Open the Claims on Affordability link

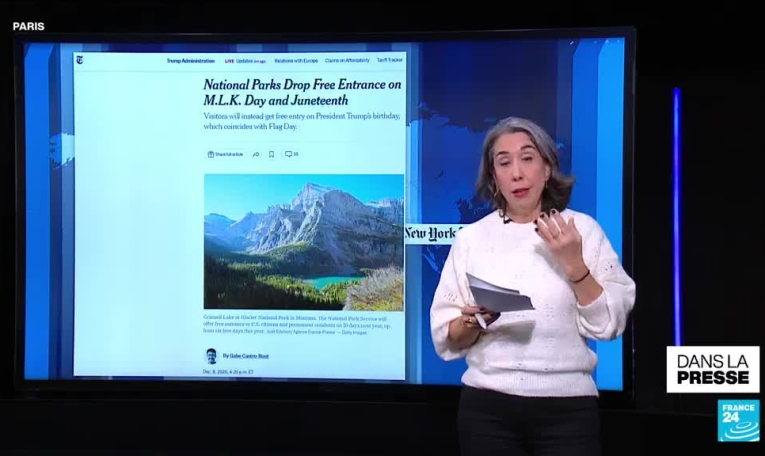pyautogui.click(x=347, y=60)
